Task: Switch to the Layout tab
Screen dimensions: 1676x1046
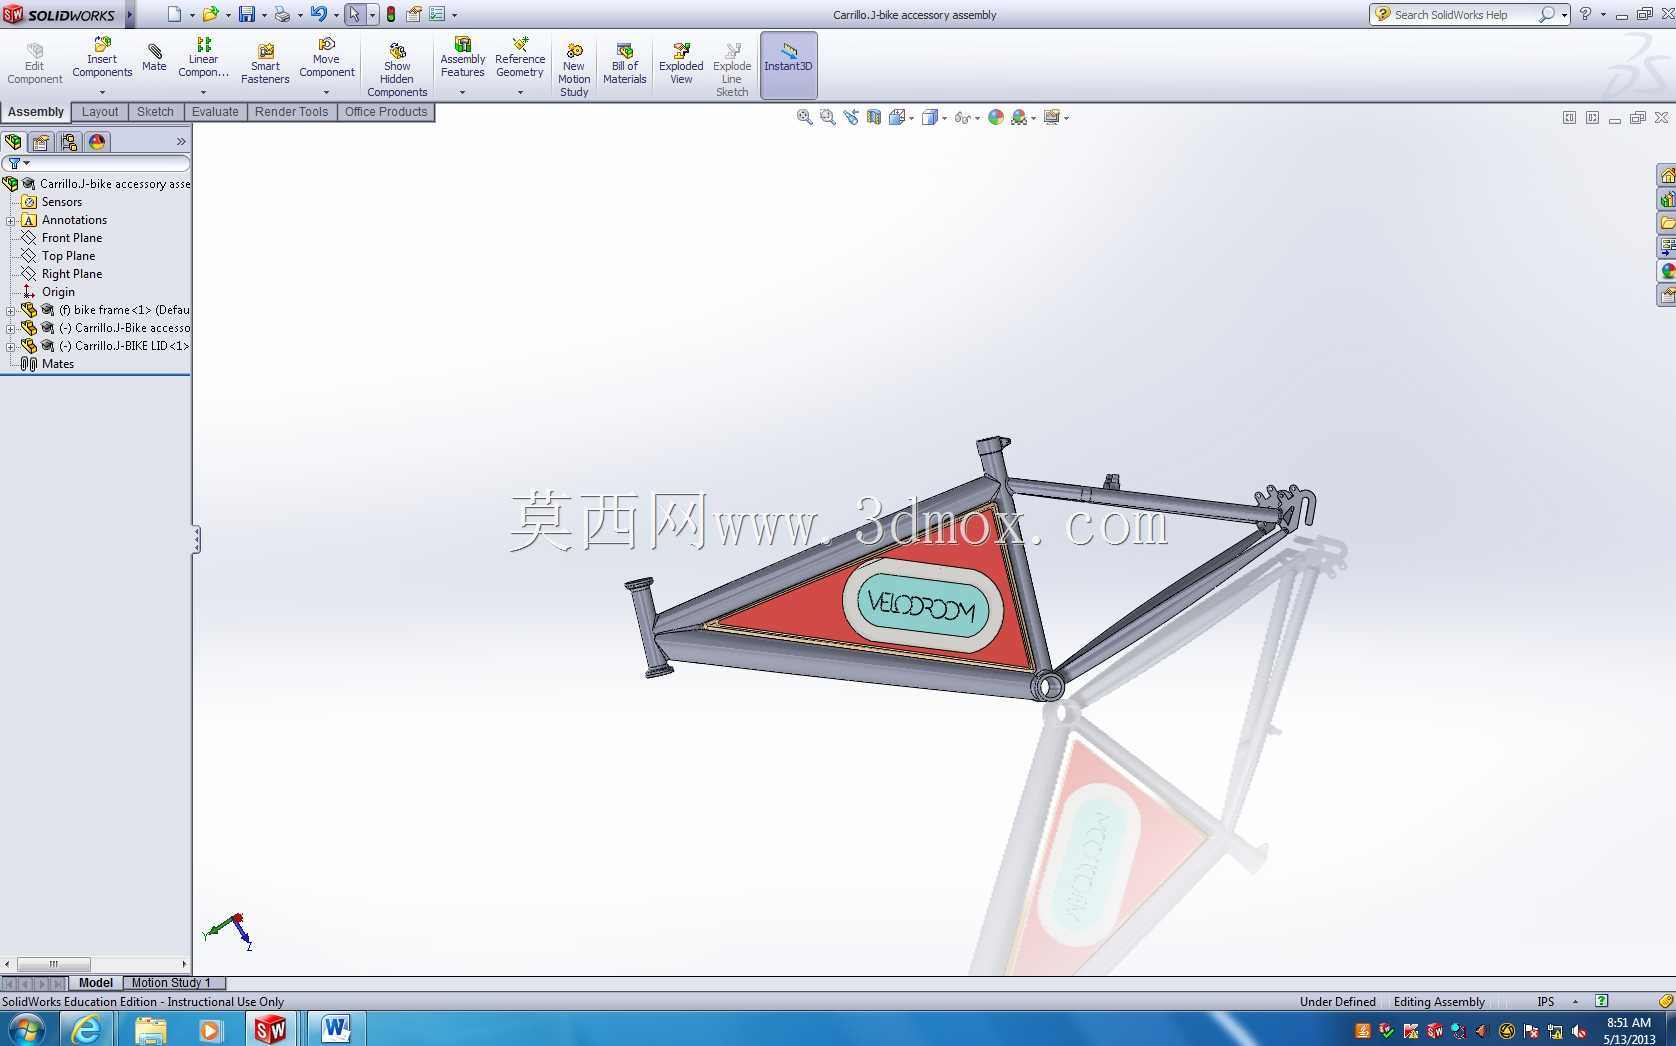Action: coord(100,112)
